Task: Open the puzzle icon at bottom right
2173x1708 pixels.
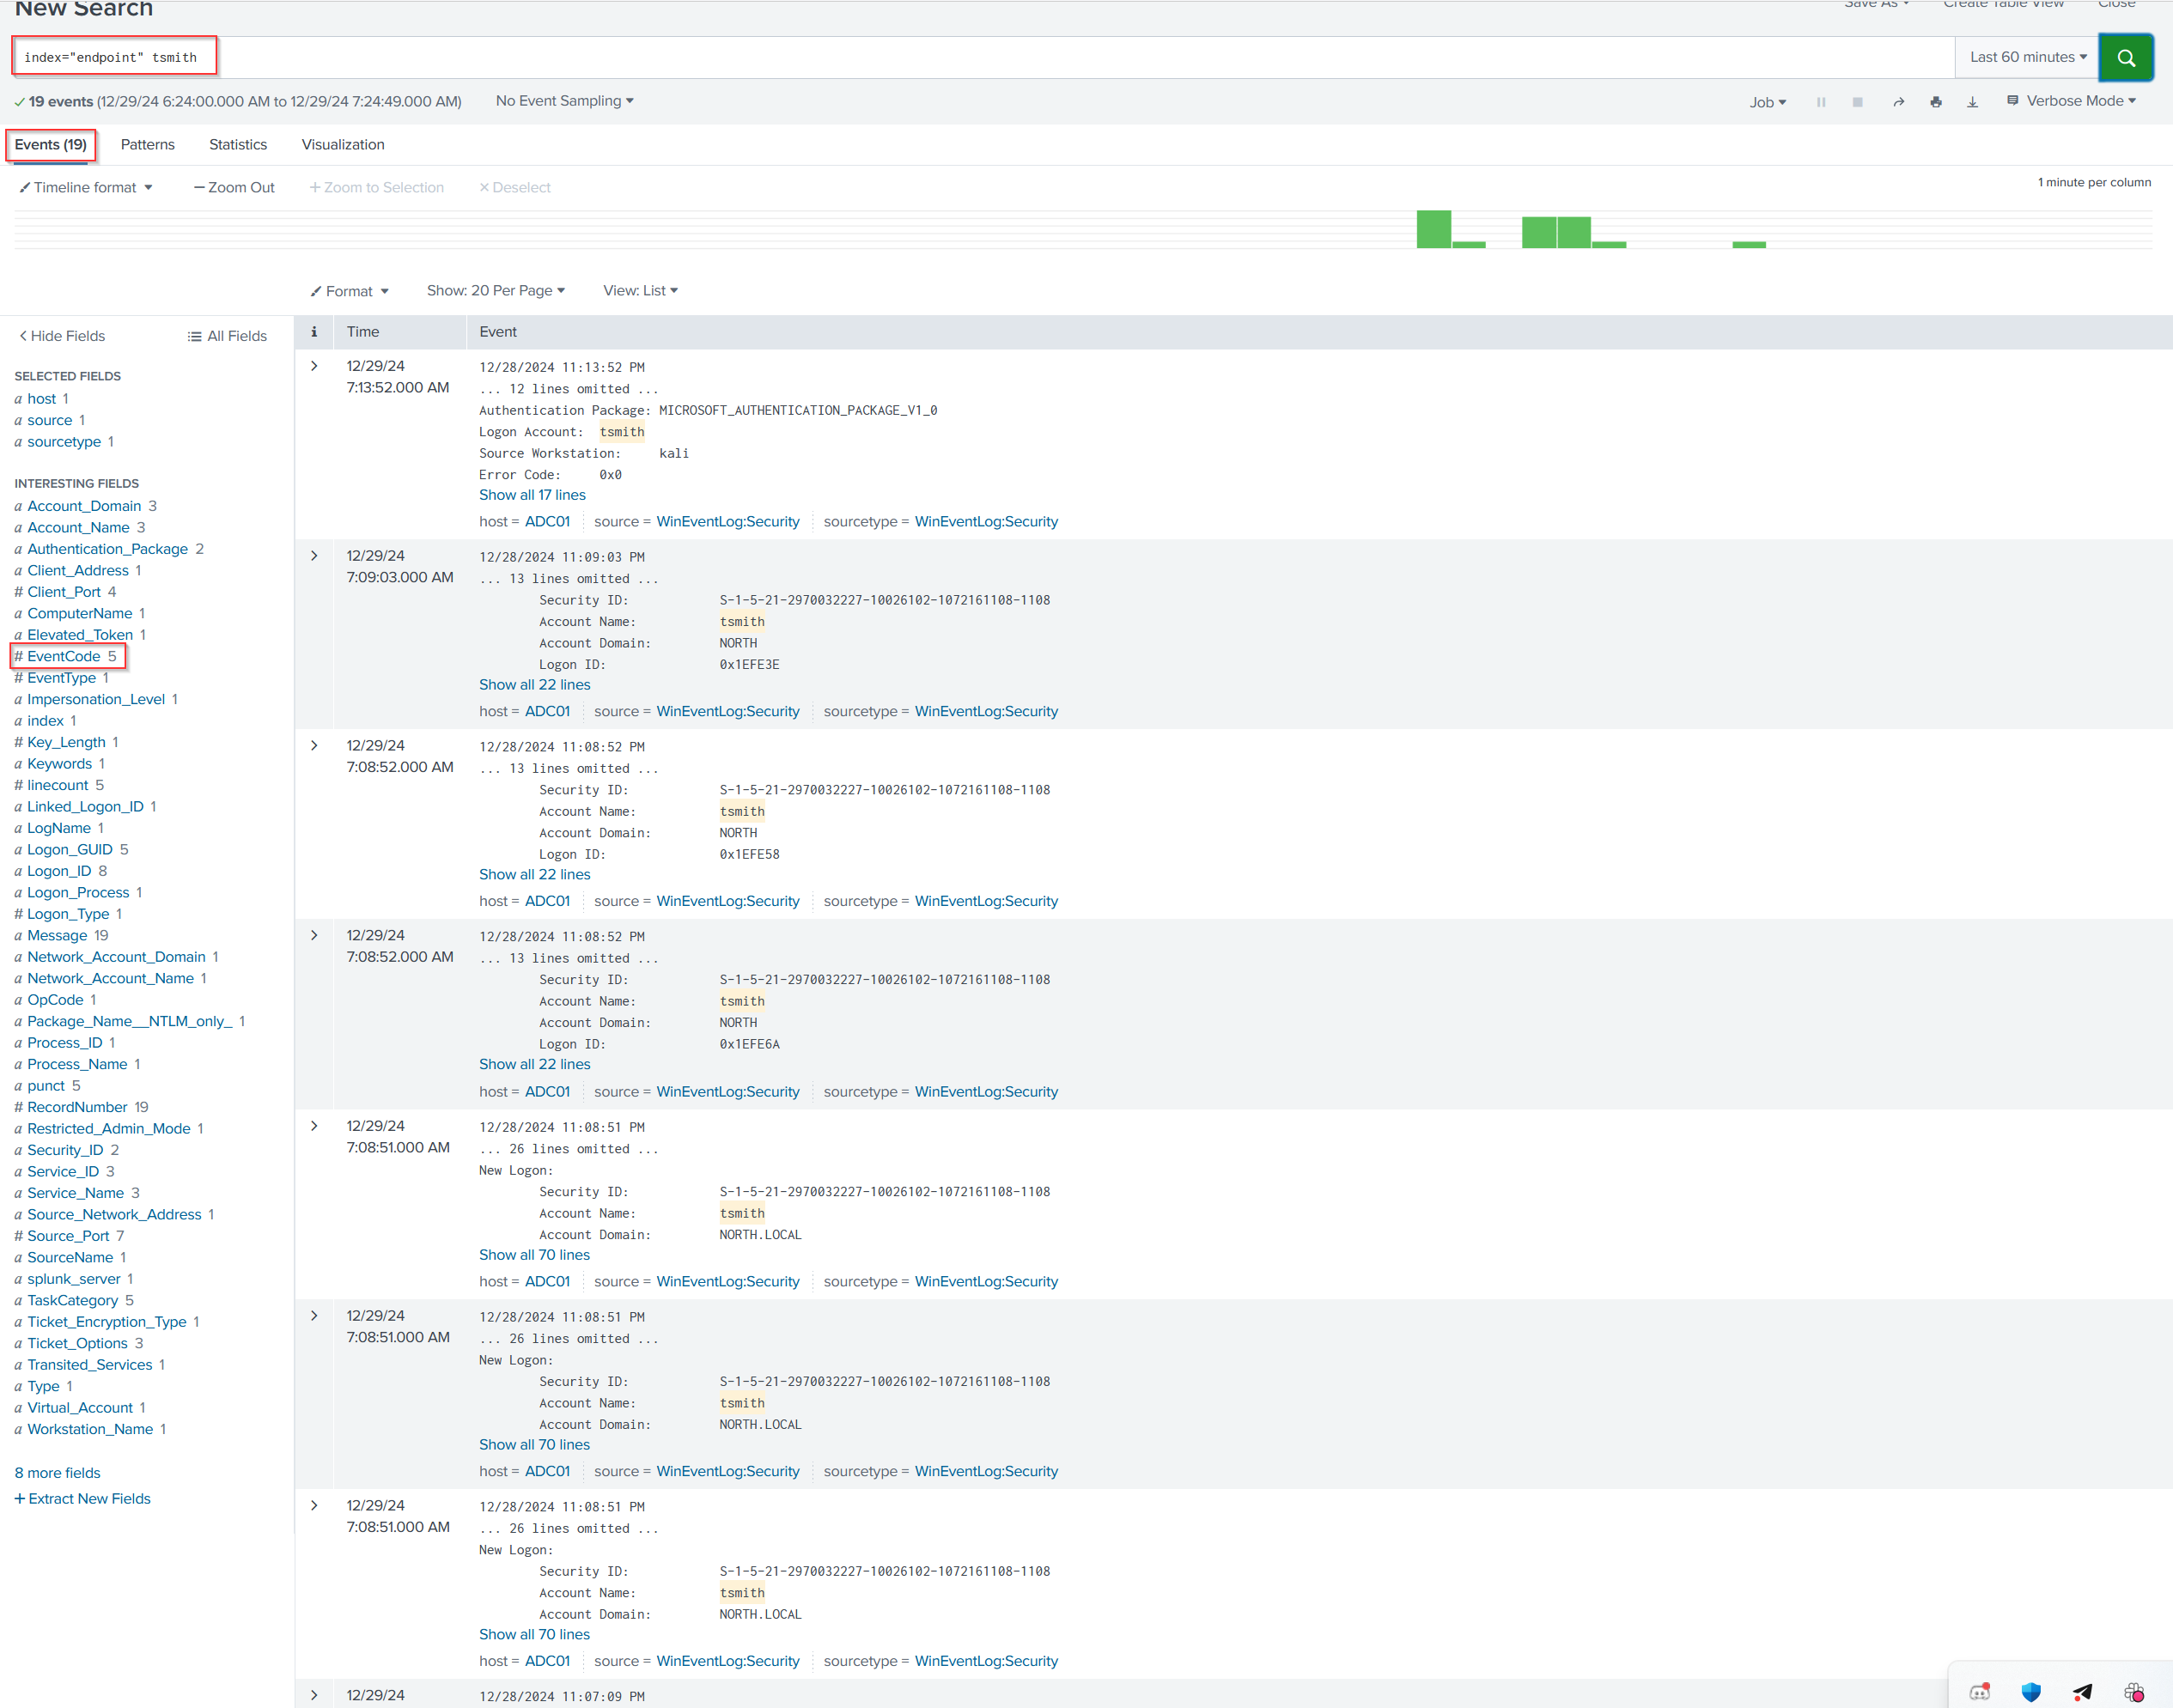Action: 2134,1692
